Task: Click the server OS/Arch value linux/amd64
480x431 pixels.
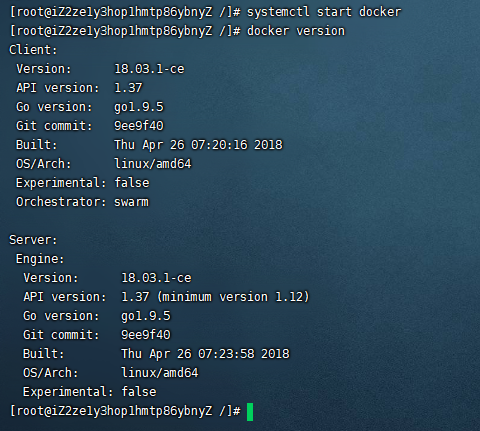Action: click(x=160, y=373)
